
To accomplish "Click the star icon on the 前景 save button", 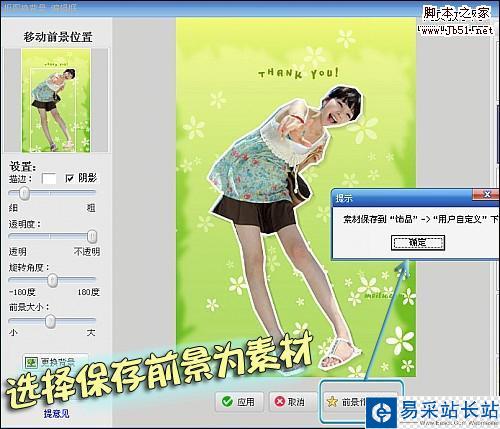I will tap(332, 402).
